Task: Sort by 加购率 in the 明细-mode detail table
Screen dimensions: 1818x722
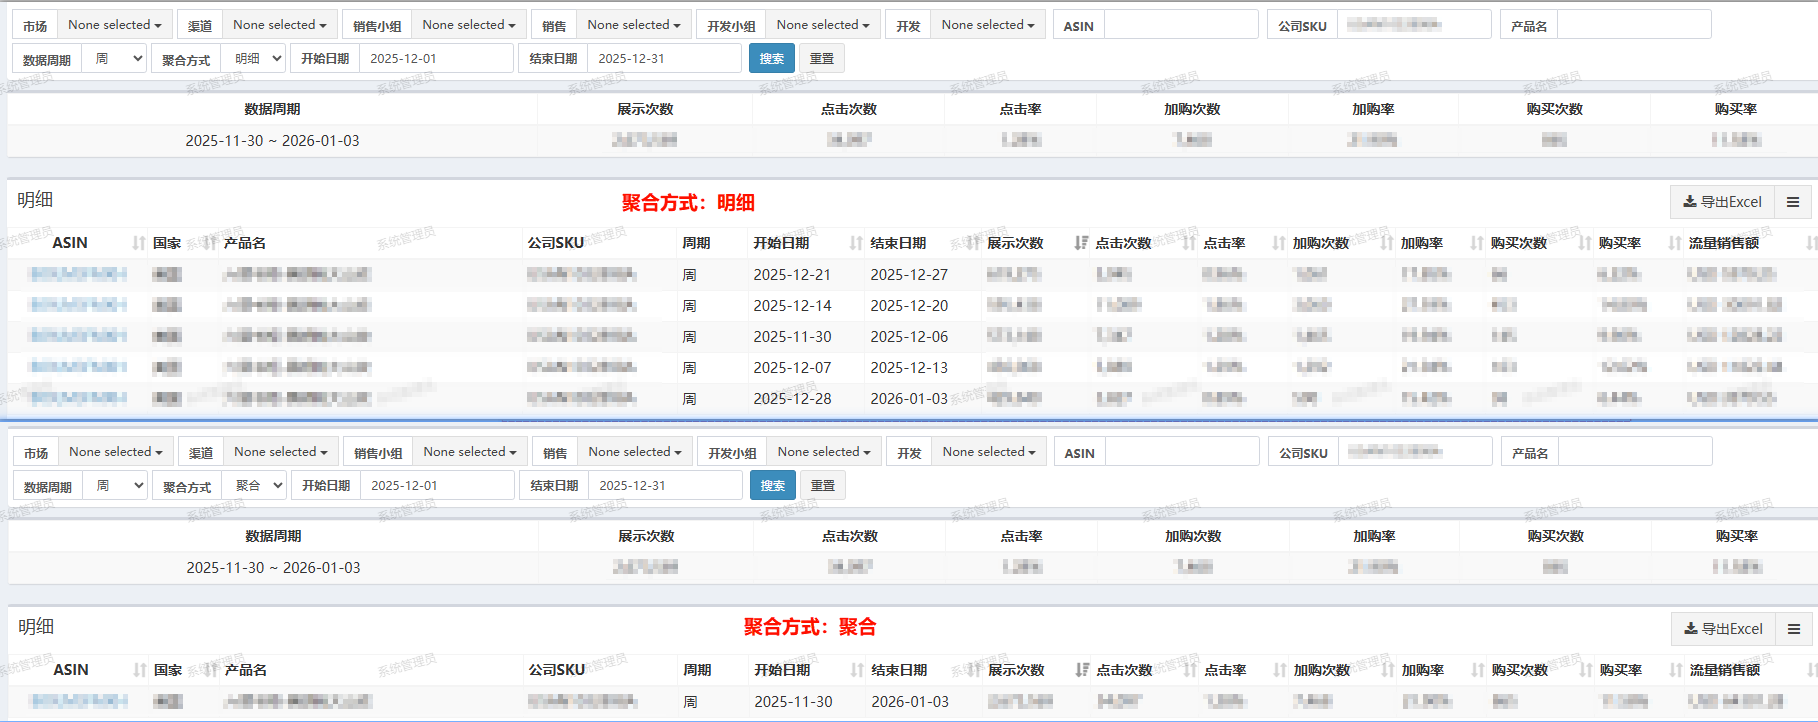Action: coord(1477,243)
